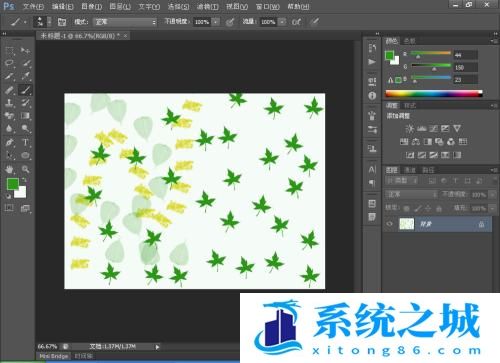Open the Filter menu

click(207, 7)
